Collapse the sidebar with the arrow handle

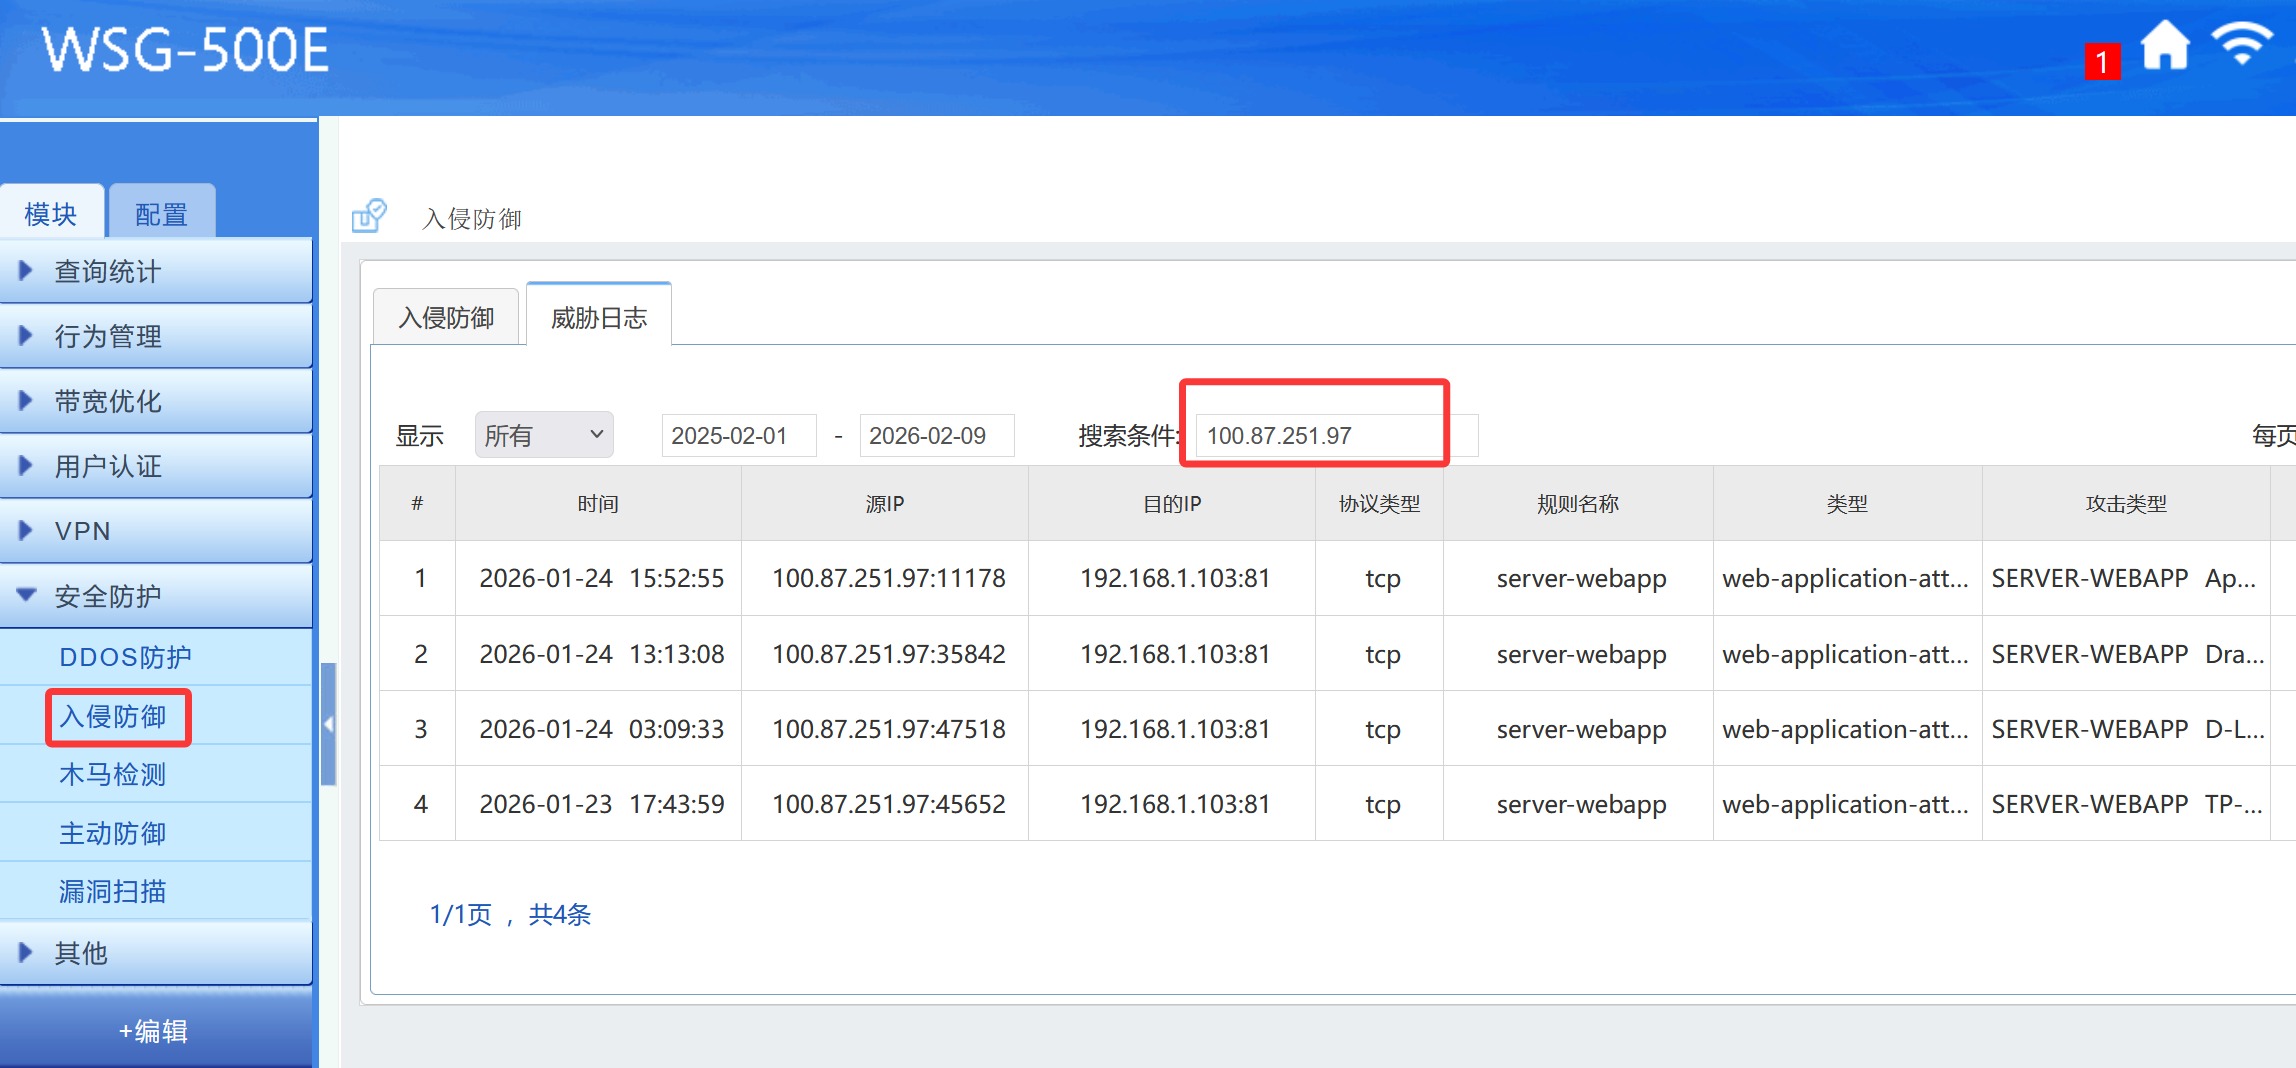coord(328,724)
